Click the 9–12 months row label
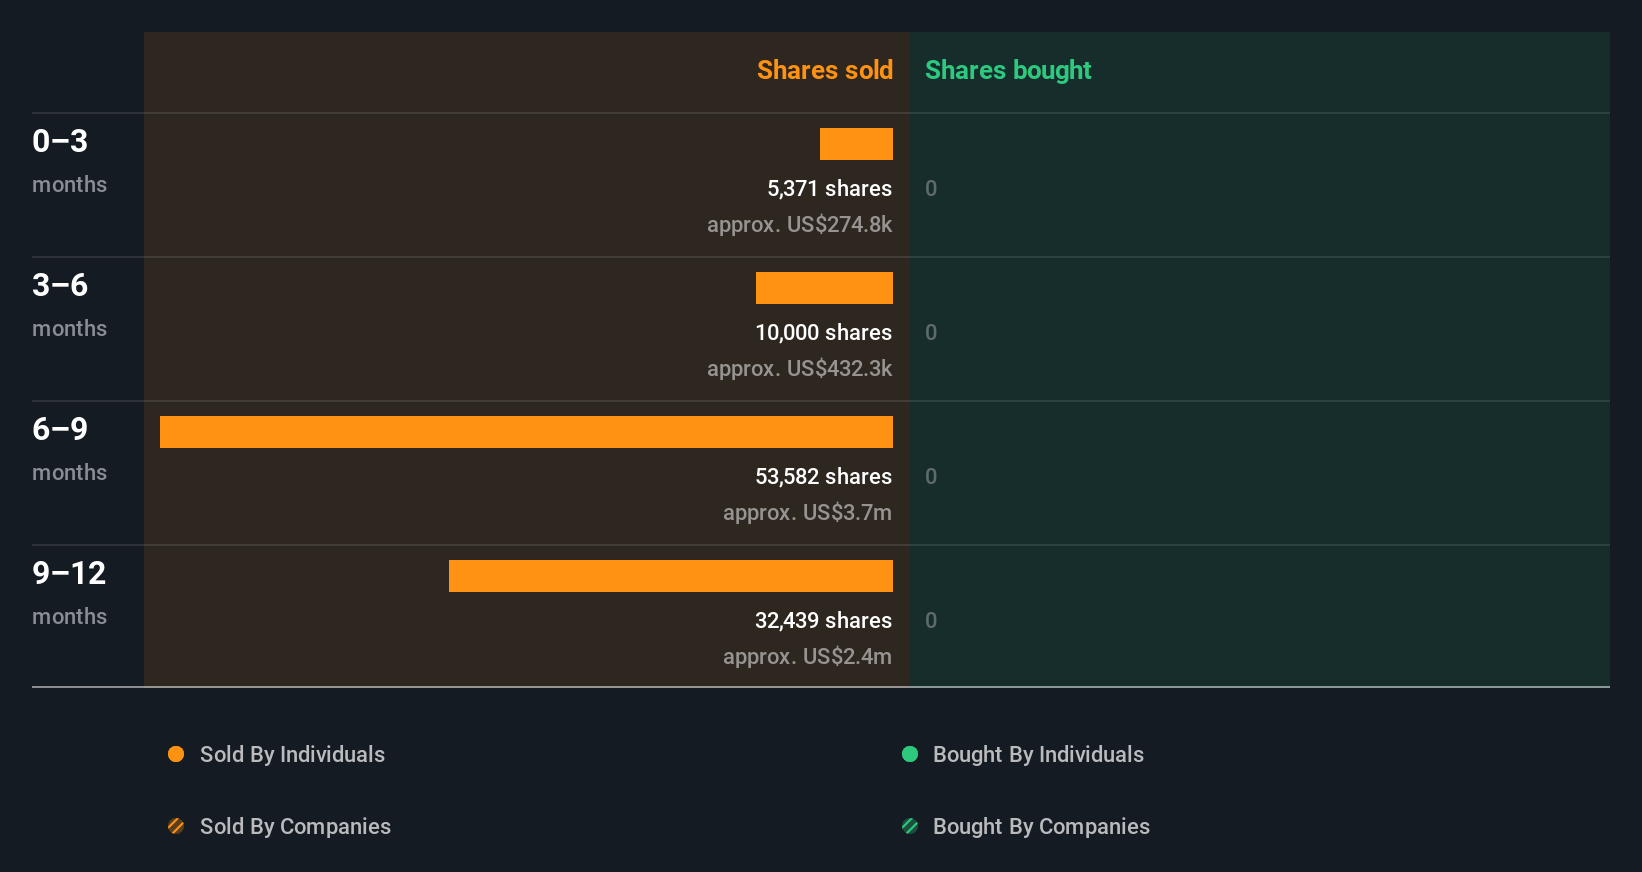The width and height of the screenshot is (1642, 872). tap(69, 592)
